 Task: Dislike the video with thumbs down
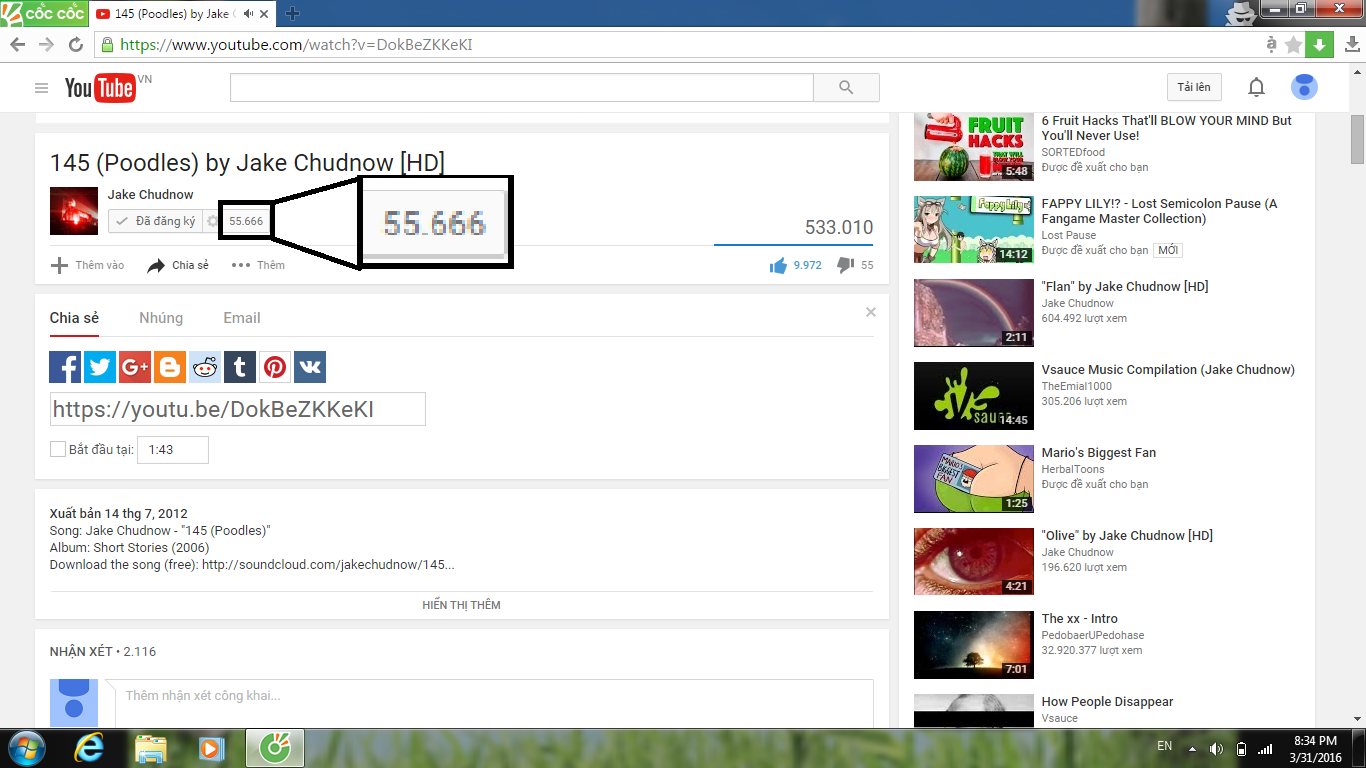(x=845, y=265)
